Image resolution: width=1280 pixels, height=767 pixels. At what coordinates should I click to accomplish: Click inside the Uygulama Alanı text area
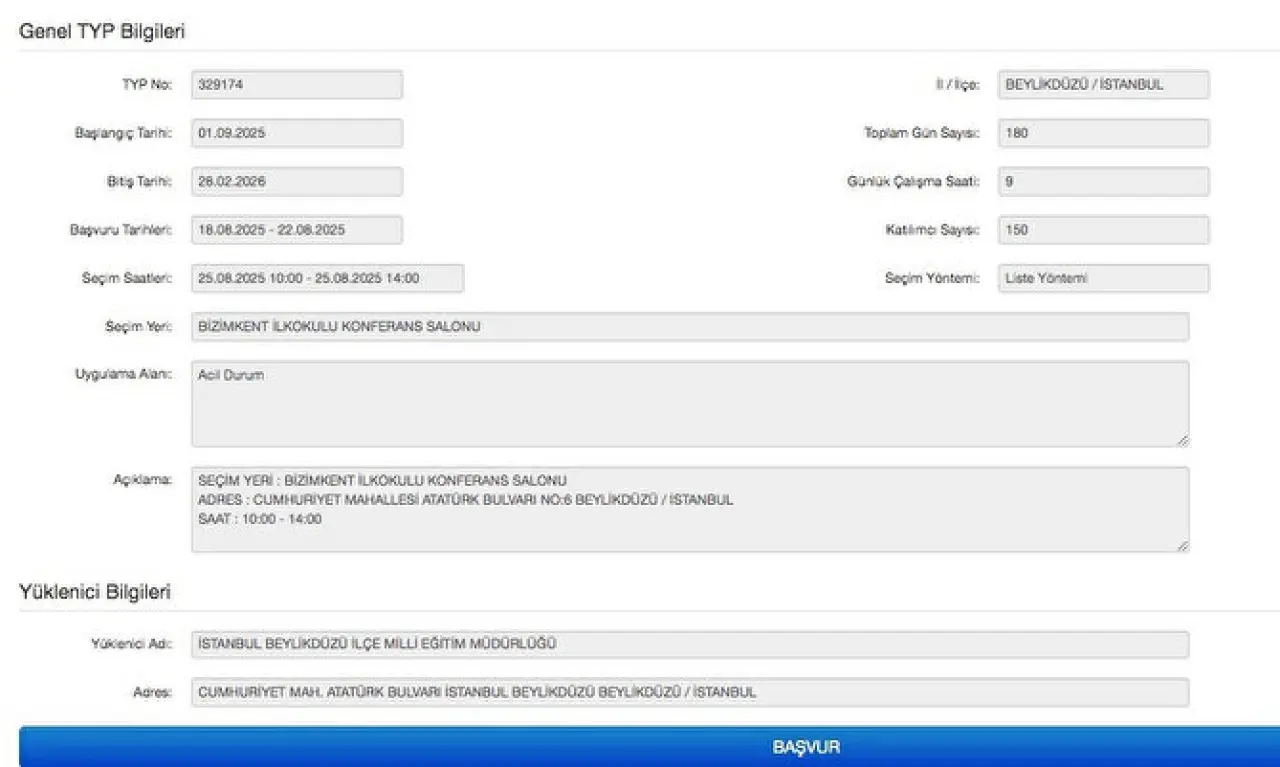tap(689, 404)
